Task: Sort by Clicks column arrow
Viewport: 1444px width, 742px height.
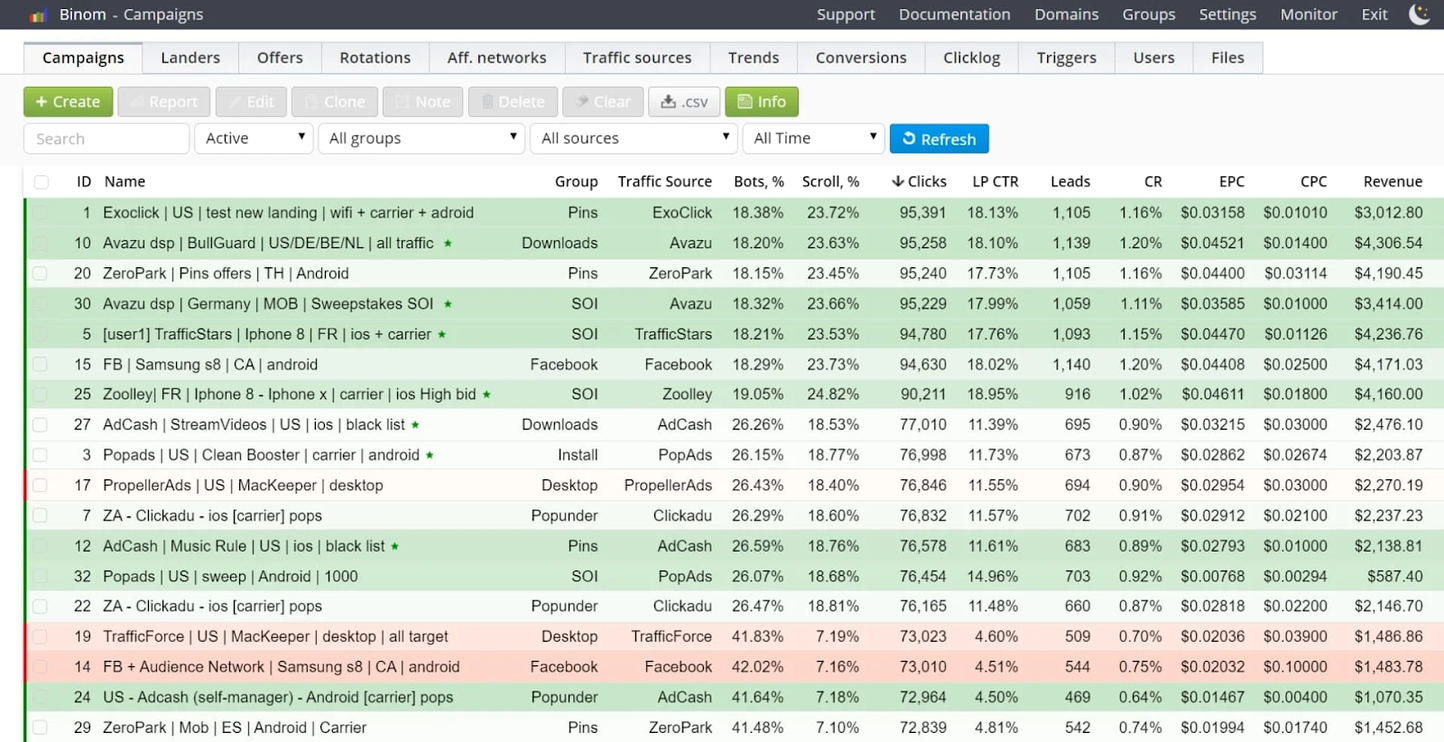Action: click(x=897, y=182)
